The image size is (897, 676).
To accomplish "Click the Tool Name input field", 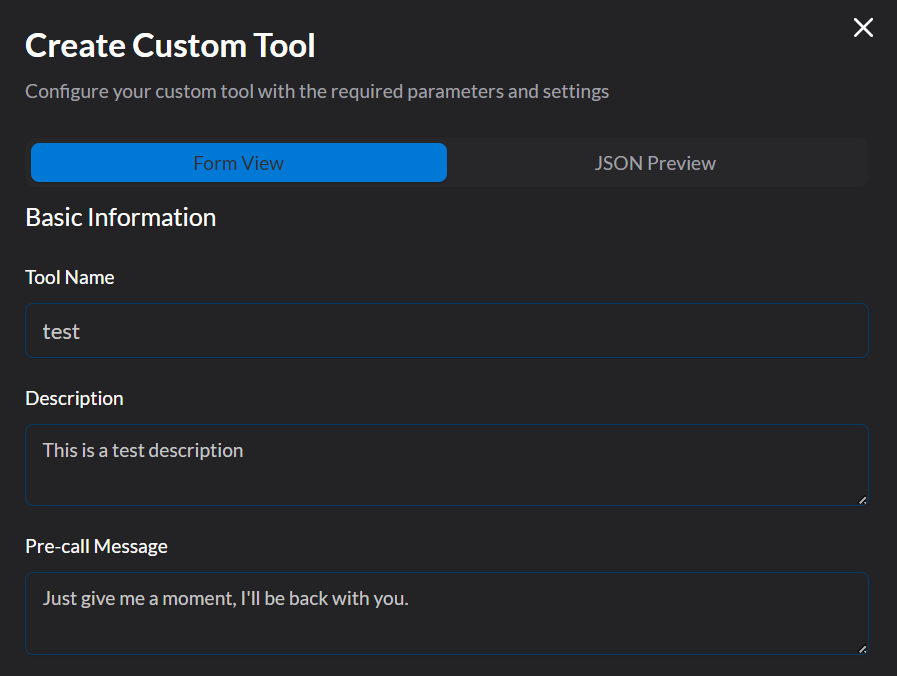I will click(x=446, y=331).
